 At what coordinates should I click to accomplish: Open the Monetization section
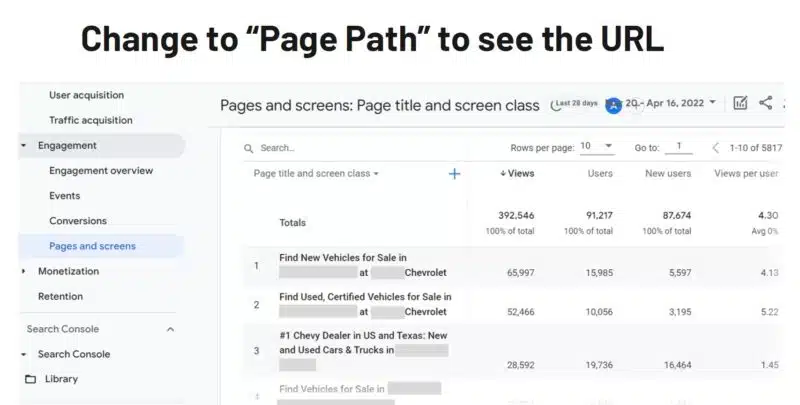tap(68, 271)
